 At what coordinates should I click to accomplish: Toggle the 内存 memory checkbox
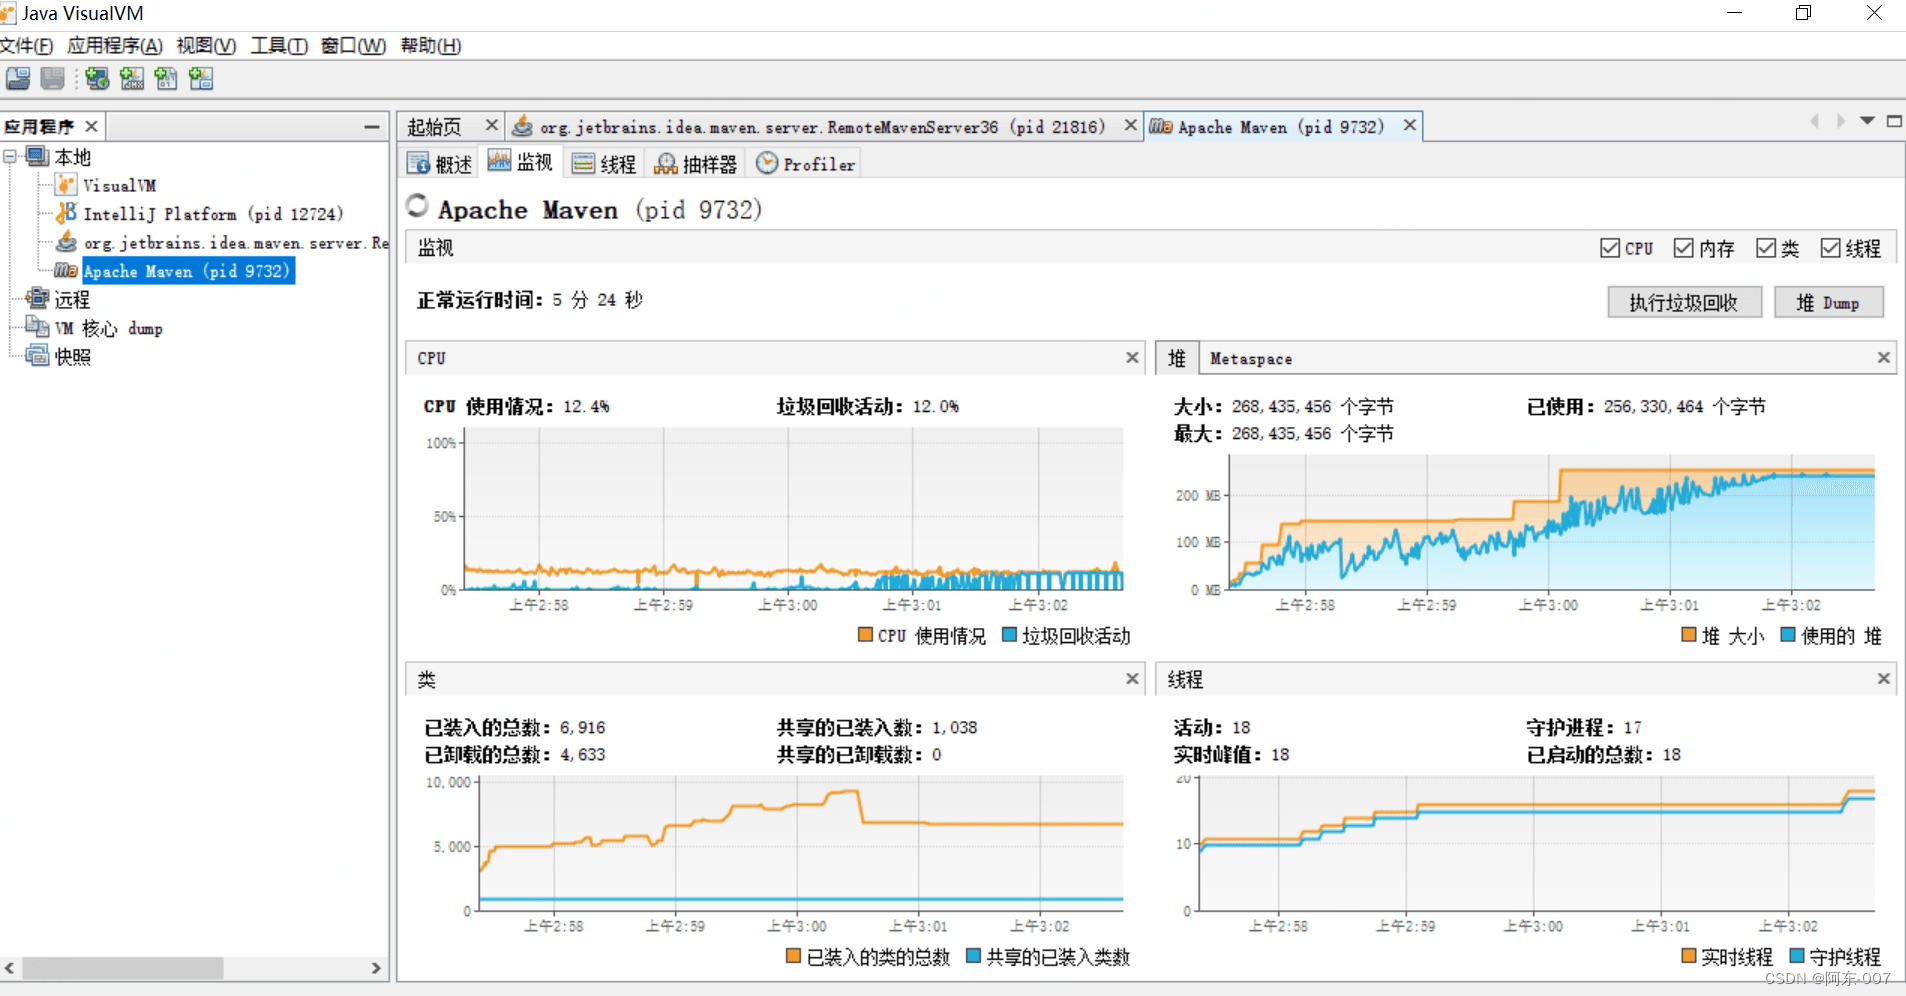(x=1684, y=248)
